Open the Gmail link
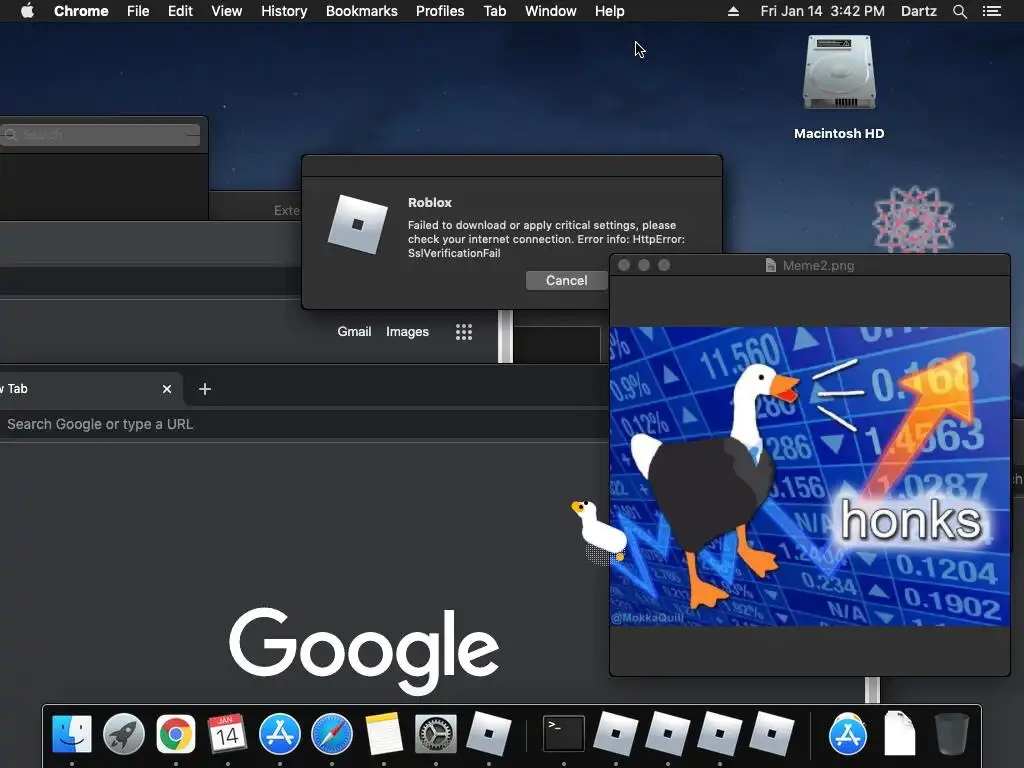 pyautogui.click(x=354, y=332)
